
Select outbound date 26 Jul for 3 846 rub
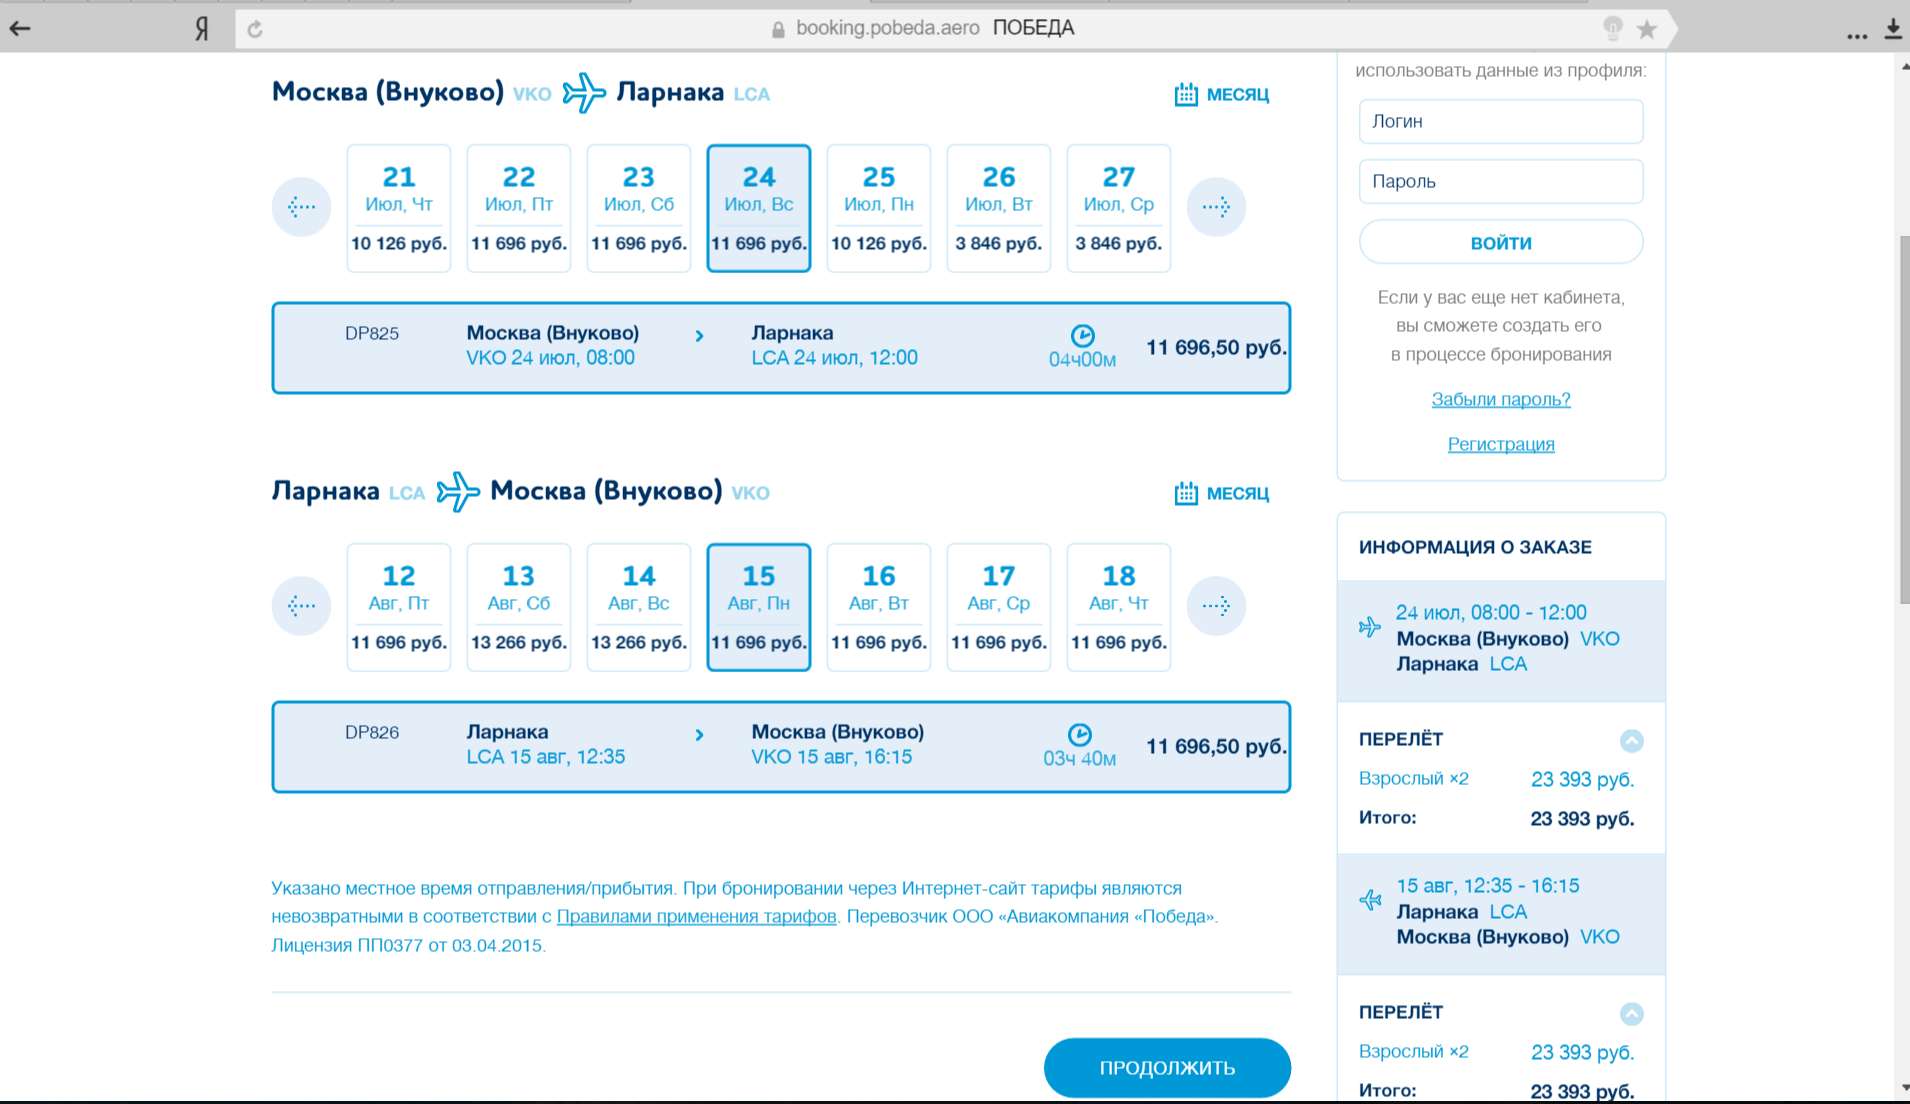coord(998,208)
